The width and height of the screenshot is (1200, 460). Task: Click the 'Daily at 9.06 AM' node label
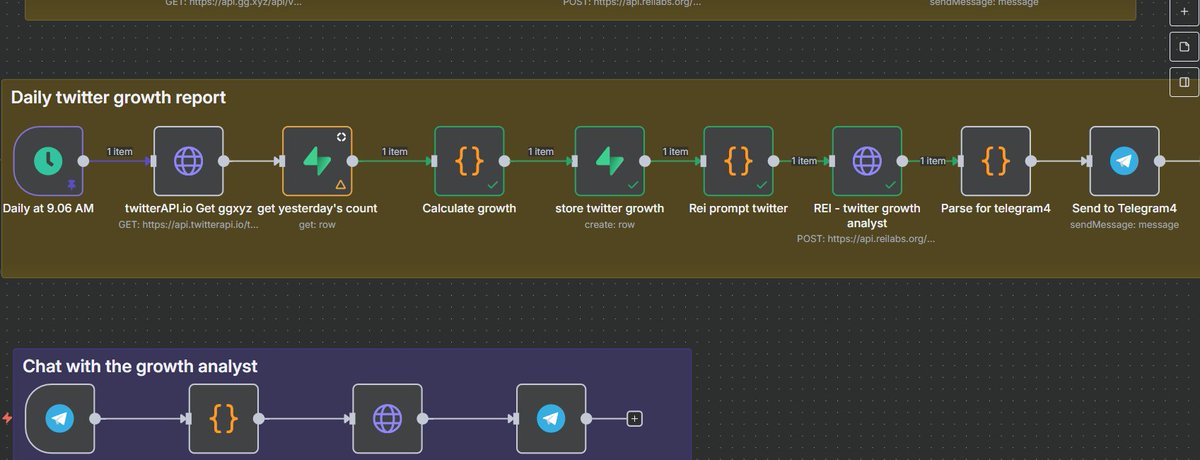tap(49, 209)
